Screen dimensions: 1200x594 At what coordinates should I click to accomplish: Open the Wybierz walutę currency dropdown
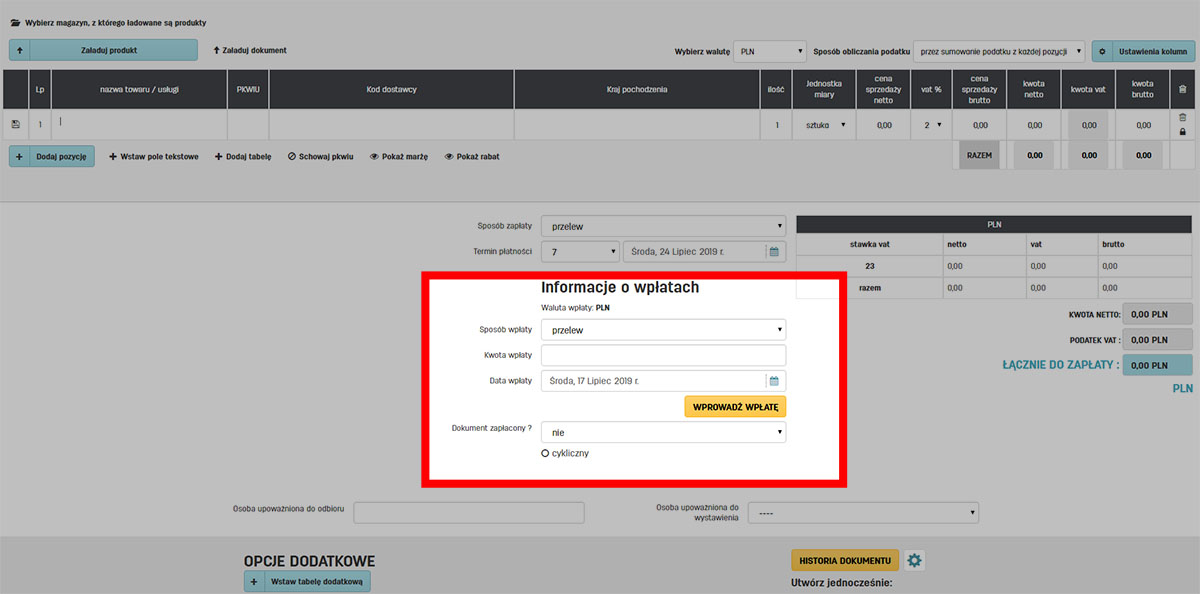[770, 51]
